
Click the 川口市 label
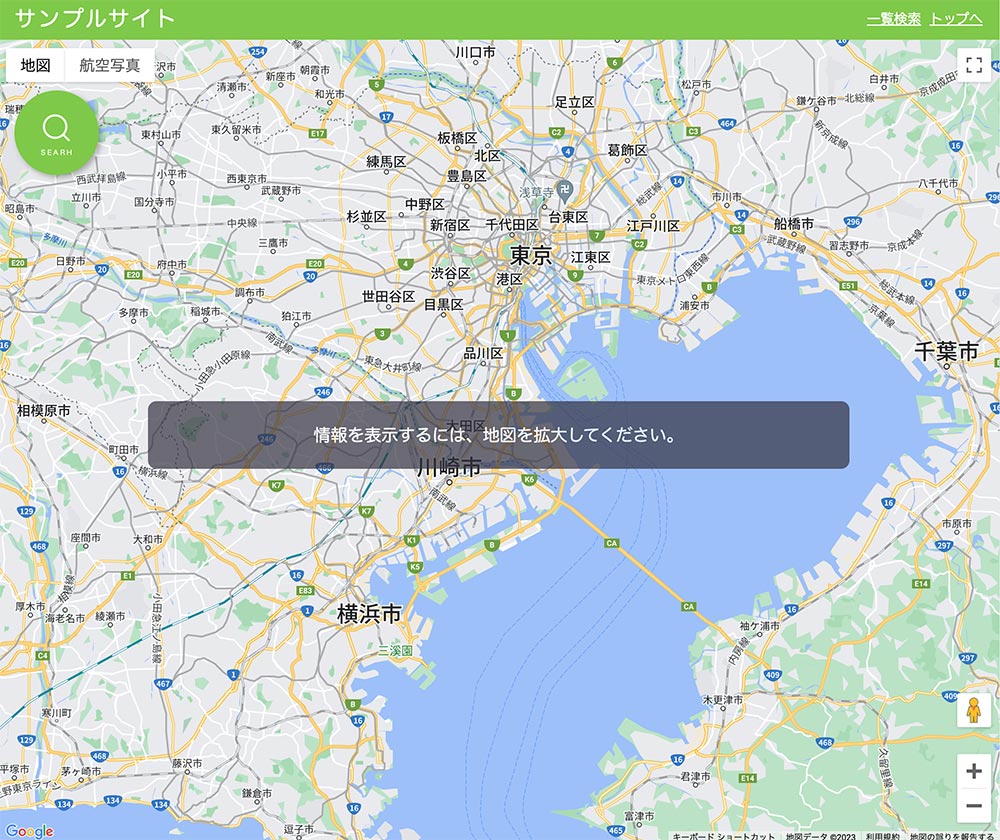coord(475,52)
